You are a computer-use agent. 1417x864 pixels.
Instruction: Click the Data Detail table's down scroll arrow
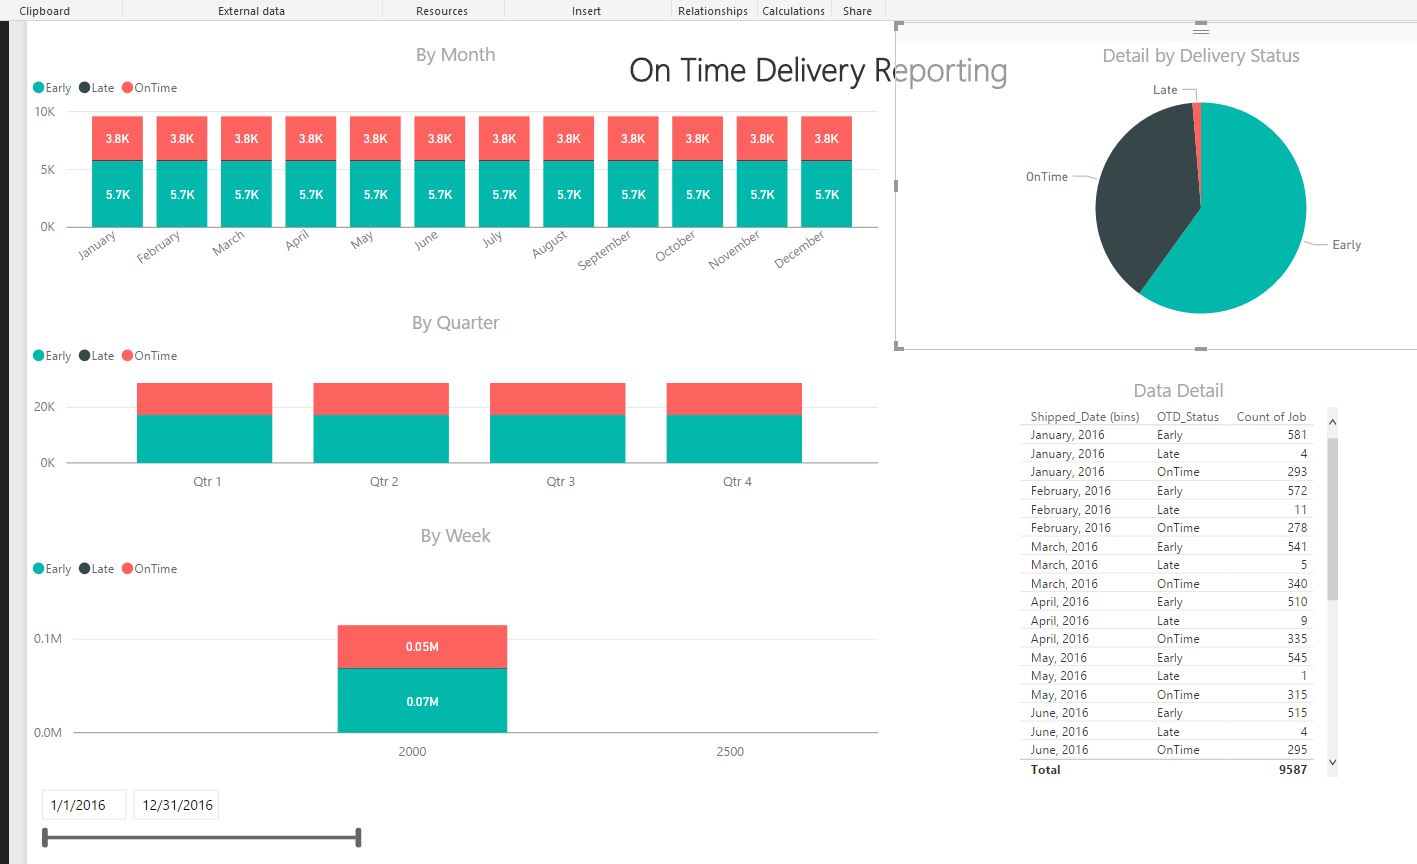tap(1332, 762)
